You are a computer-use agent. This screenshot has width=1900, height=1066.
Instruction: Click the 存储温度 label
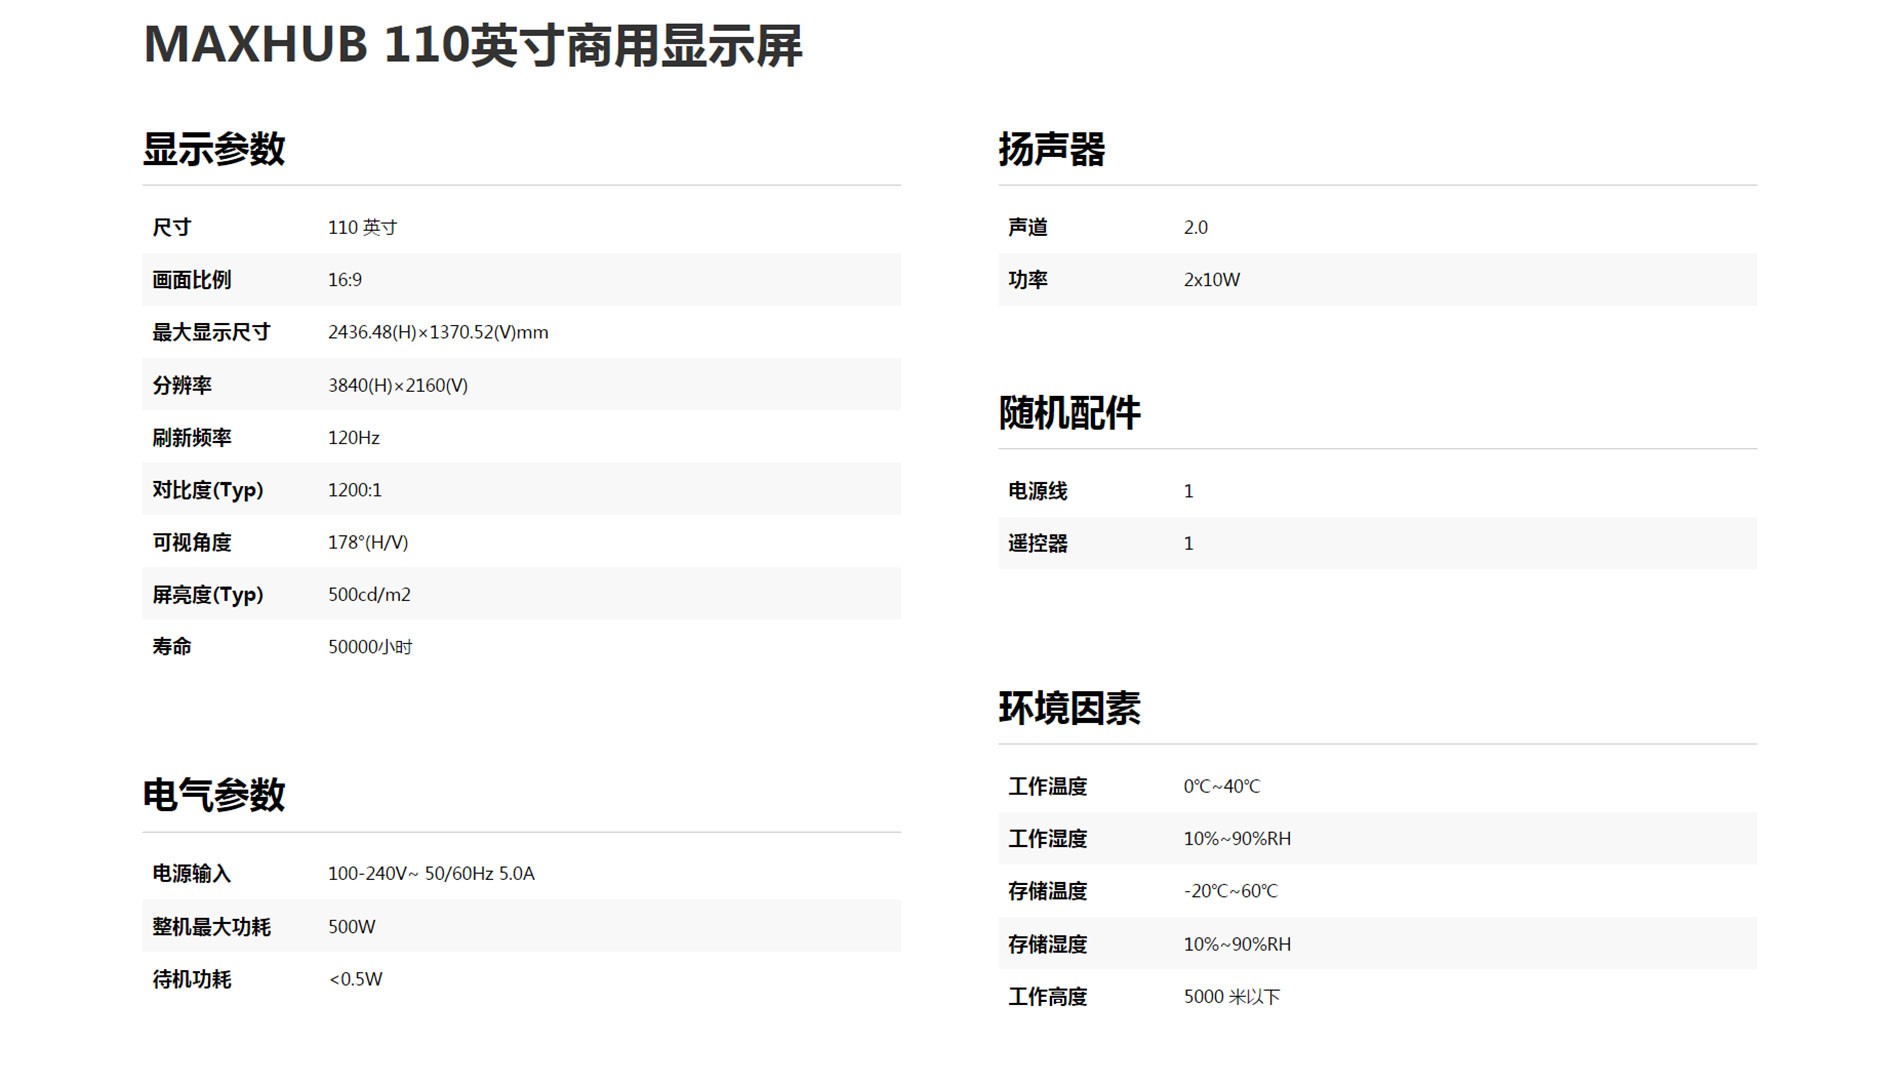1048,891
